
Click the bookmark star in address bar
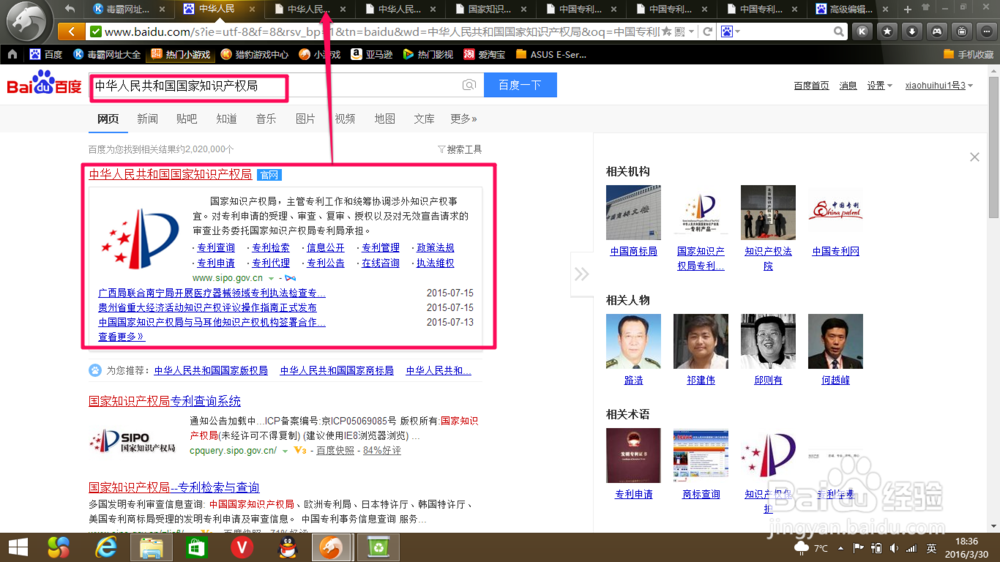[x=666, y=31]
